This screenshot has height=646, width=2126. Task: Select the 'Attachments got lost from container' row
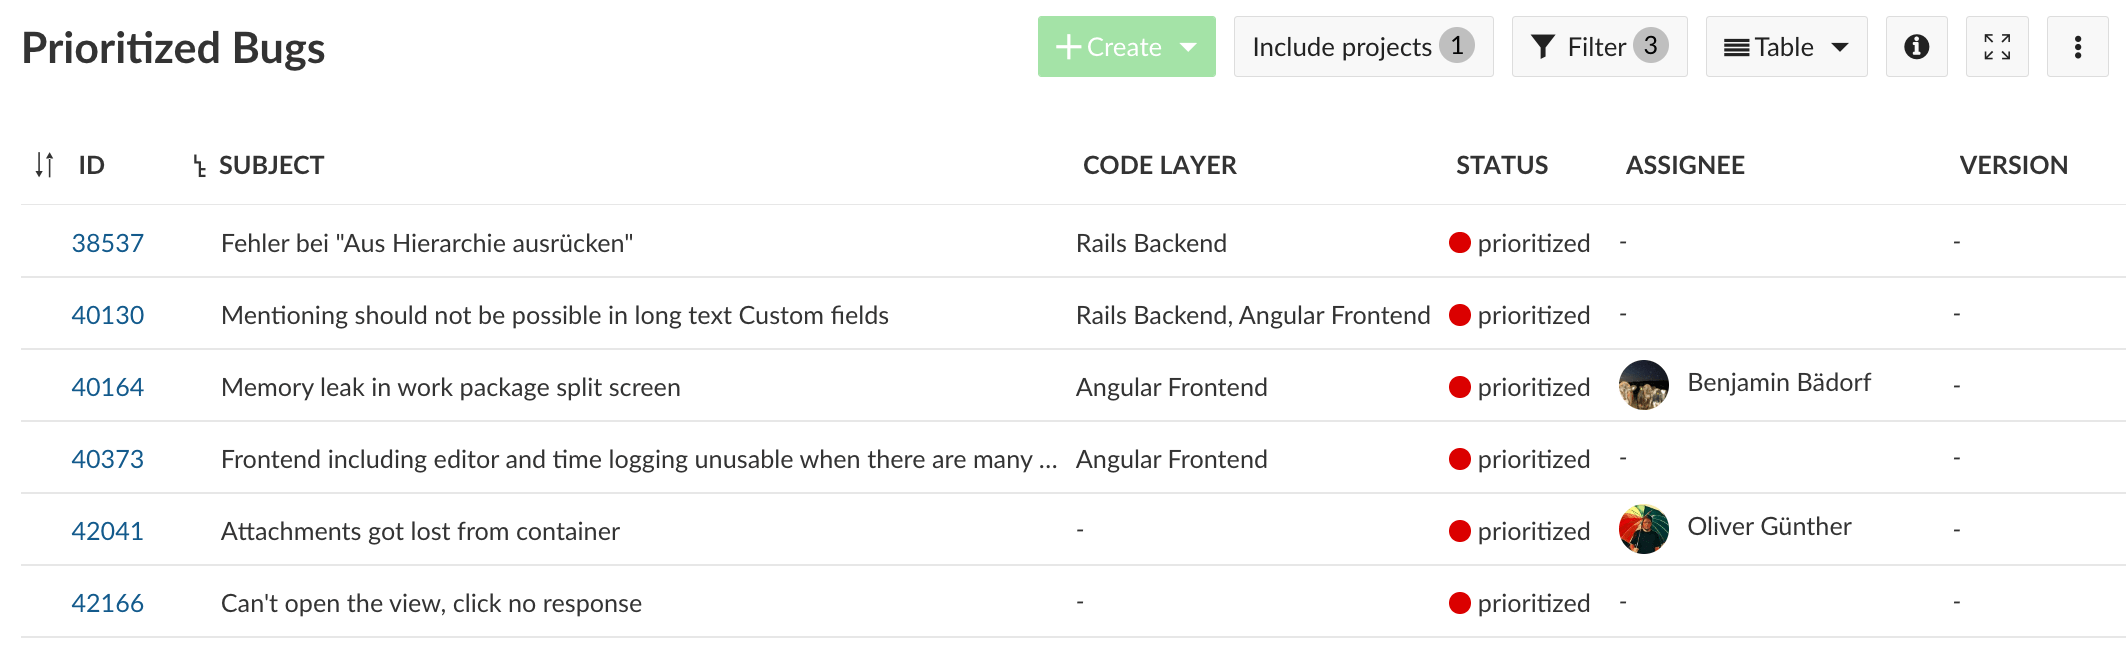(x=420, y=531)
